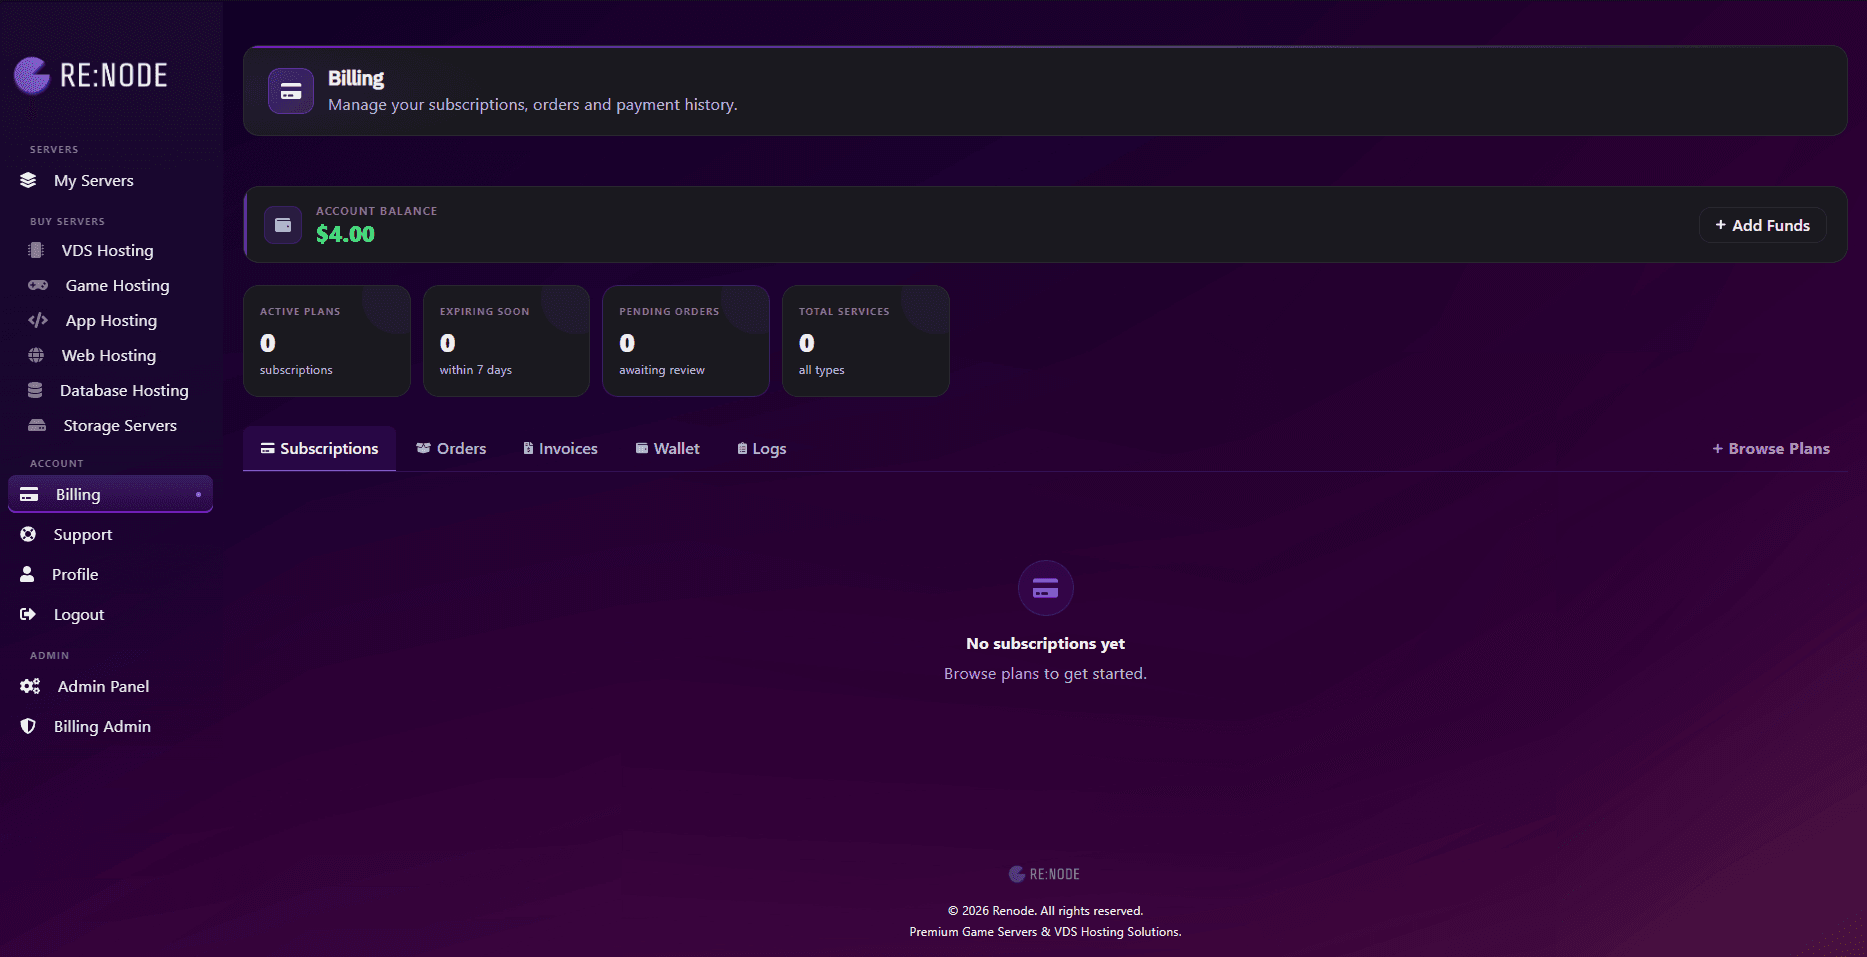This screenshot has height=957, width=1867.
Task: Click the footer RE:NODE logo
Action: coord(1045,874)
